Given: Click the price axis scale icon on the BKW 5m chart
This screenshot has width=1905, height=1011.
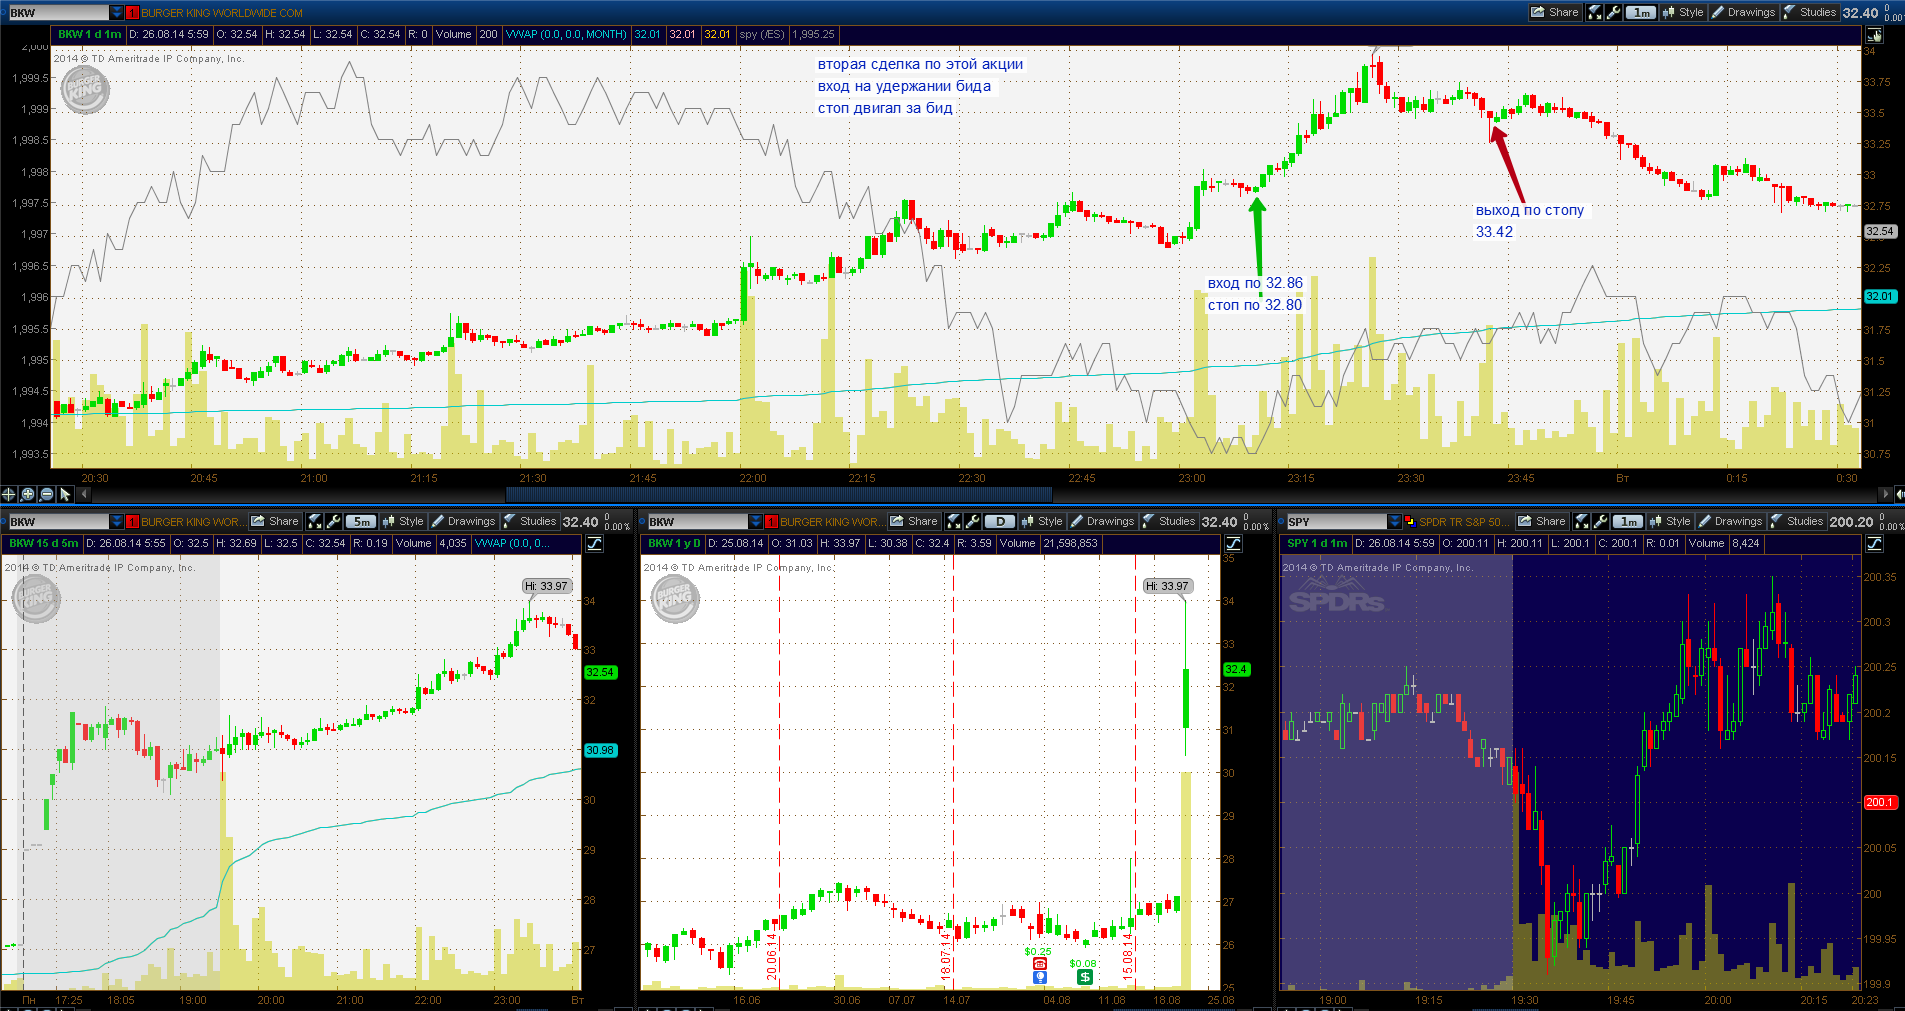Looking at the screenshot, I should [594, 544].
